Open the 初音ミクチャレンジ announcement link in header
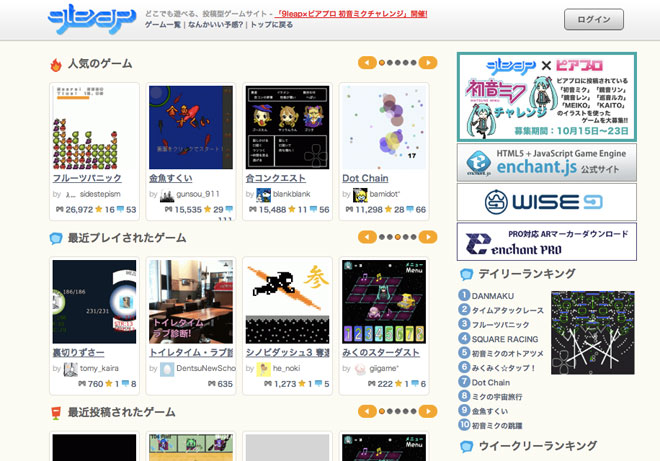This screenshot has width=660, height=461. click(351, 14)
